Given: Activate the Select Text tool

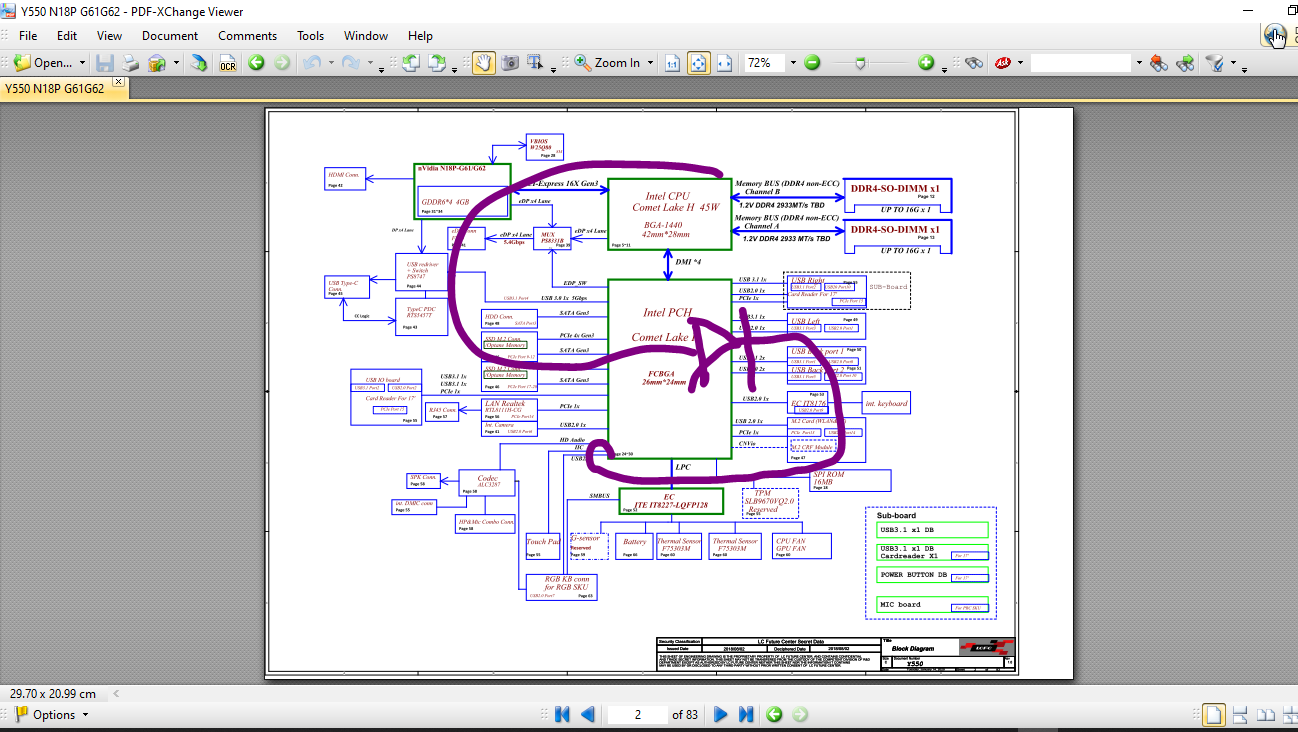Looking at the screenshot, I should tap(536, 63).
